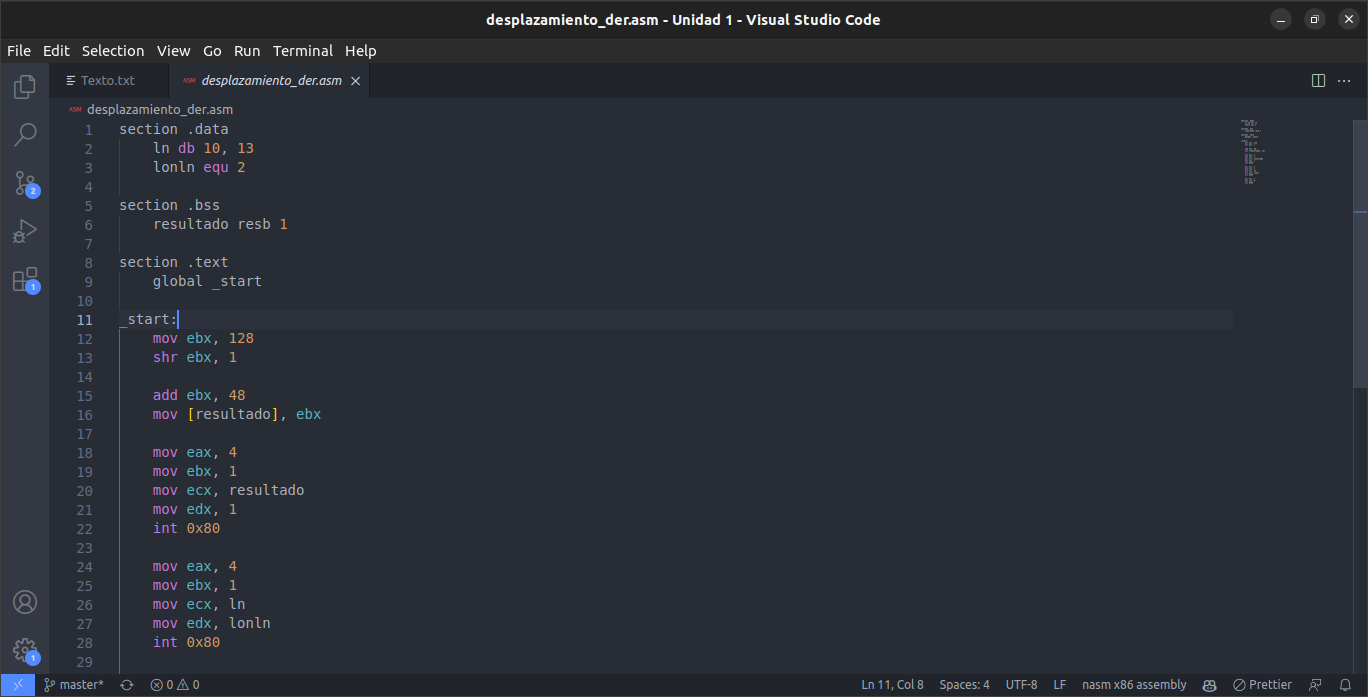Viewport: 1368px width, 697px height.
Task: Minimize the Visual Studio Code window
Action: click(1280, 19)
